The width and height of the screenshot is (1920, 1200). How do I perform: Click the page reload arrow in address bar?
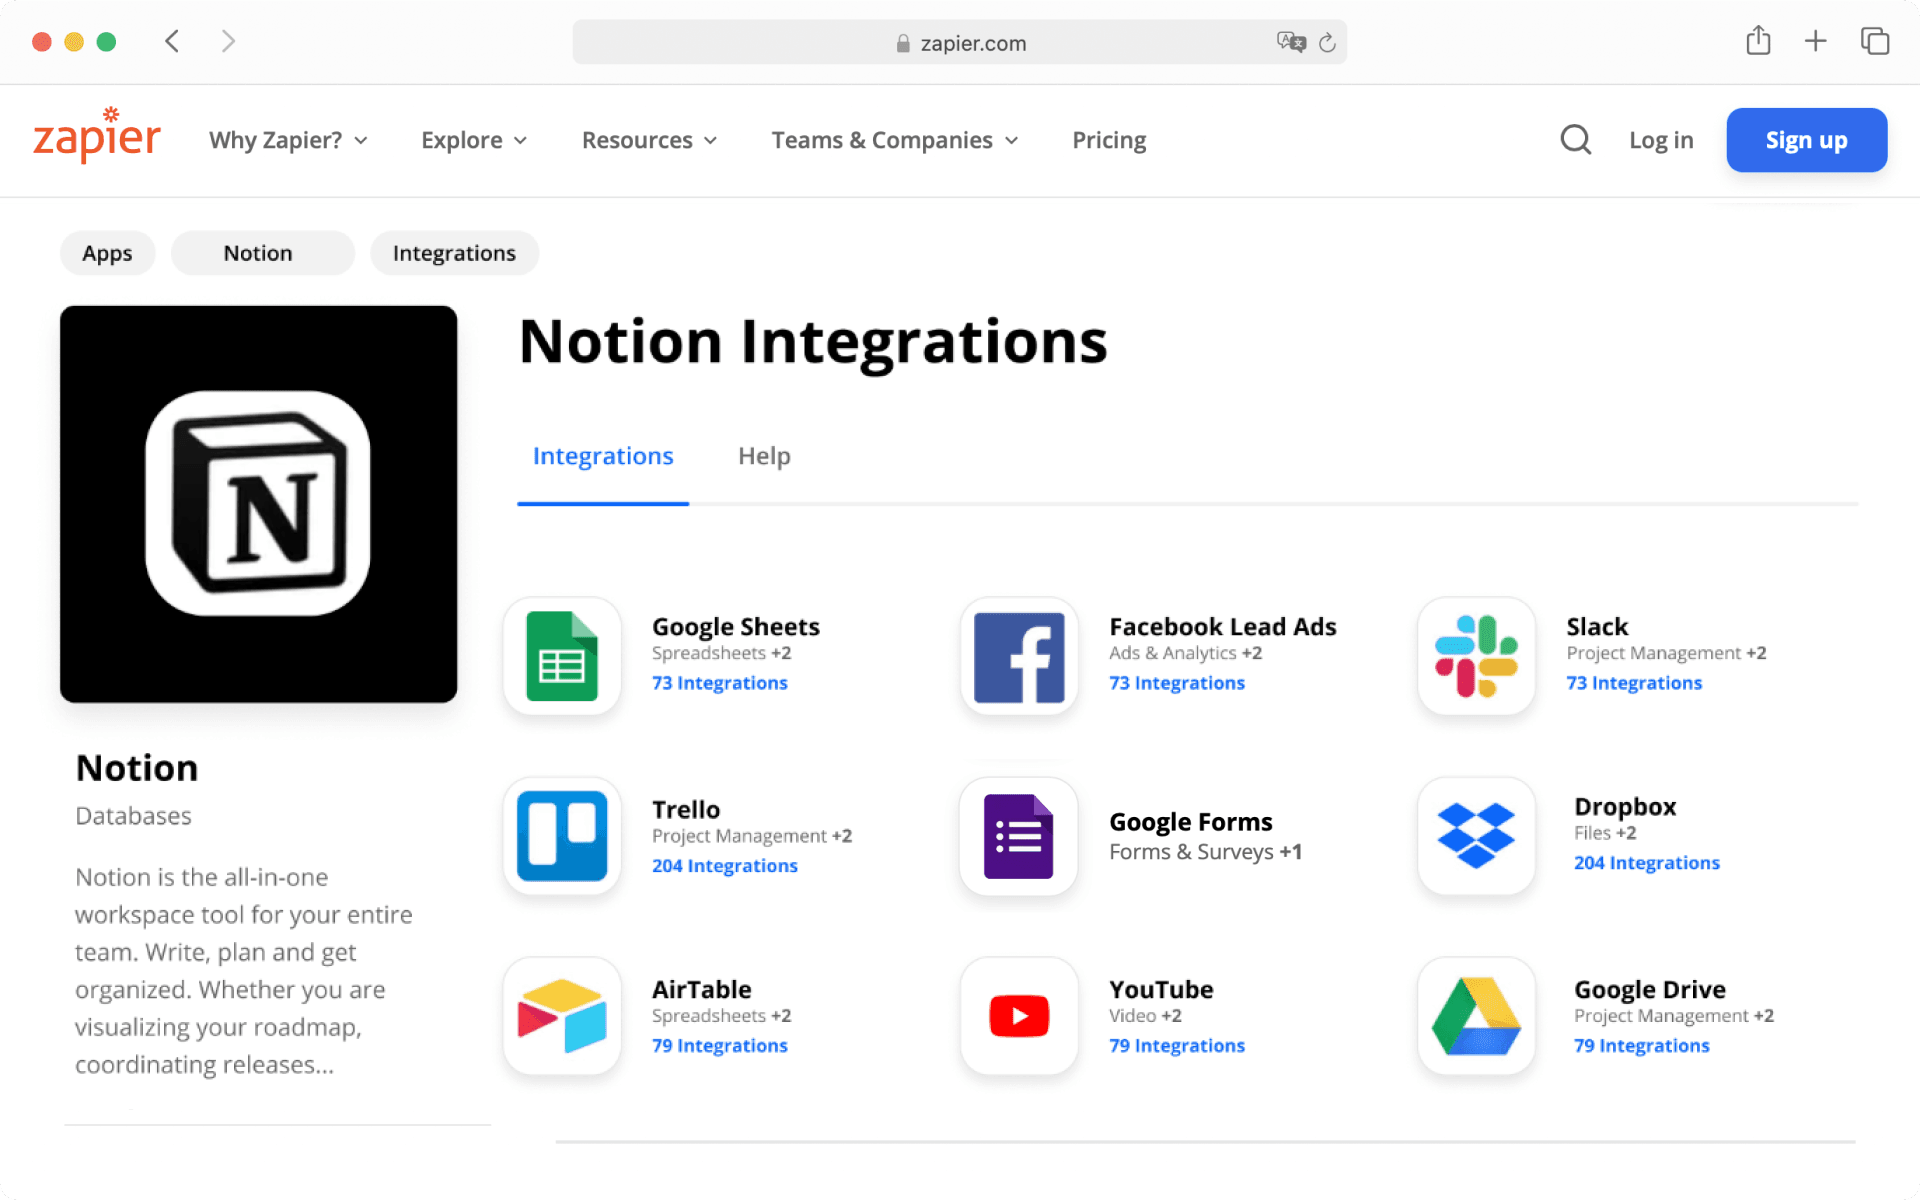1327,42
